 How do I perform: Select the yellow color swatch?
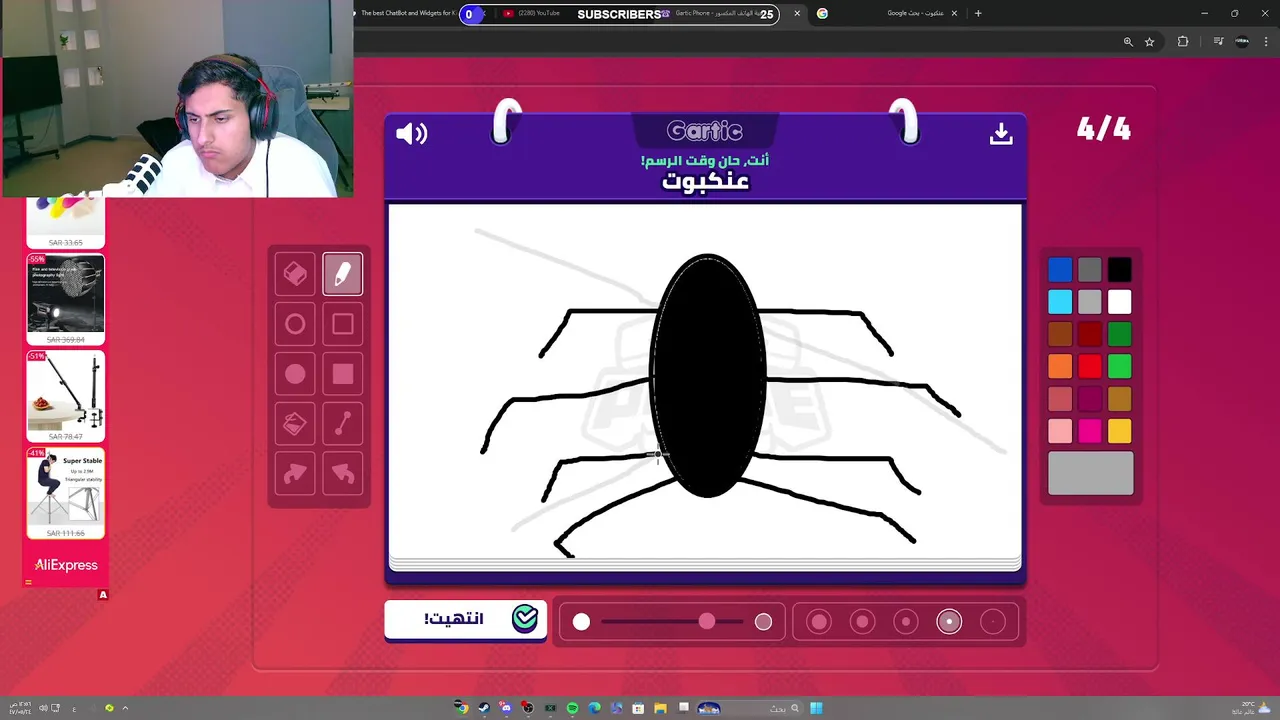tap(1119, 431)
